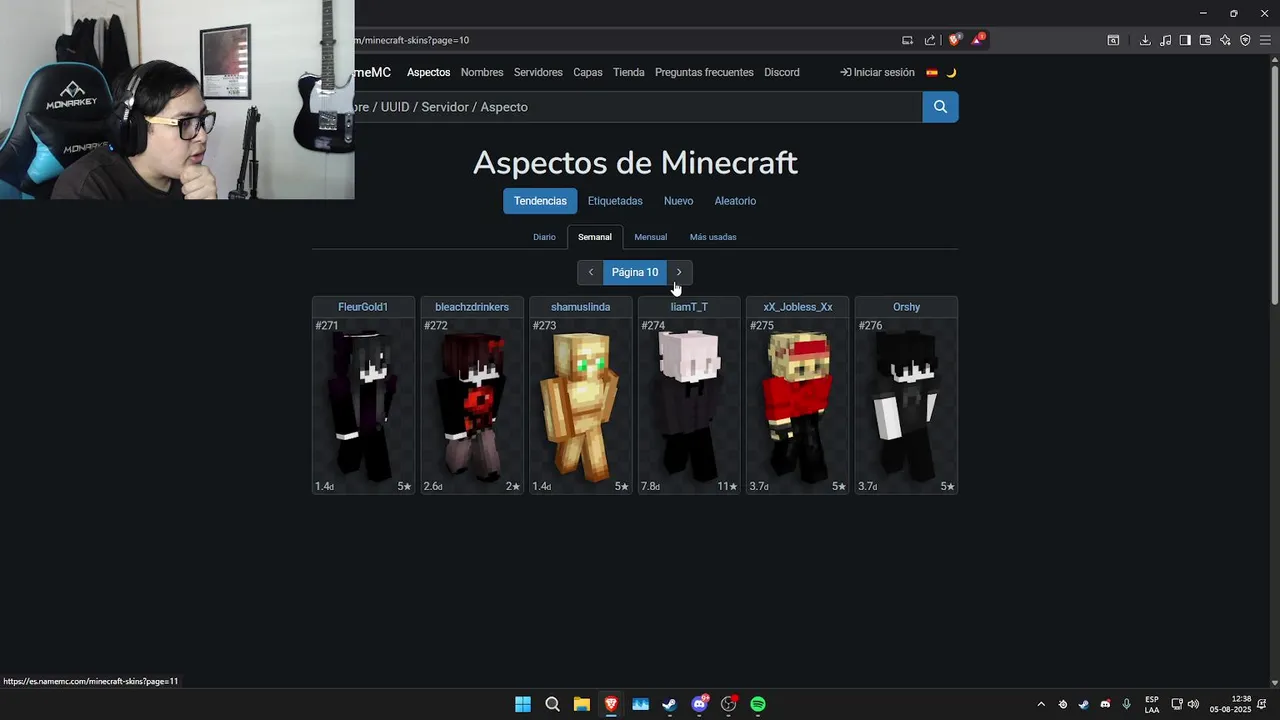This screenshot has width=1280, height=720.
Task: Open the taskbar clock and date
Action: 1230,704
